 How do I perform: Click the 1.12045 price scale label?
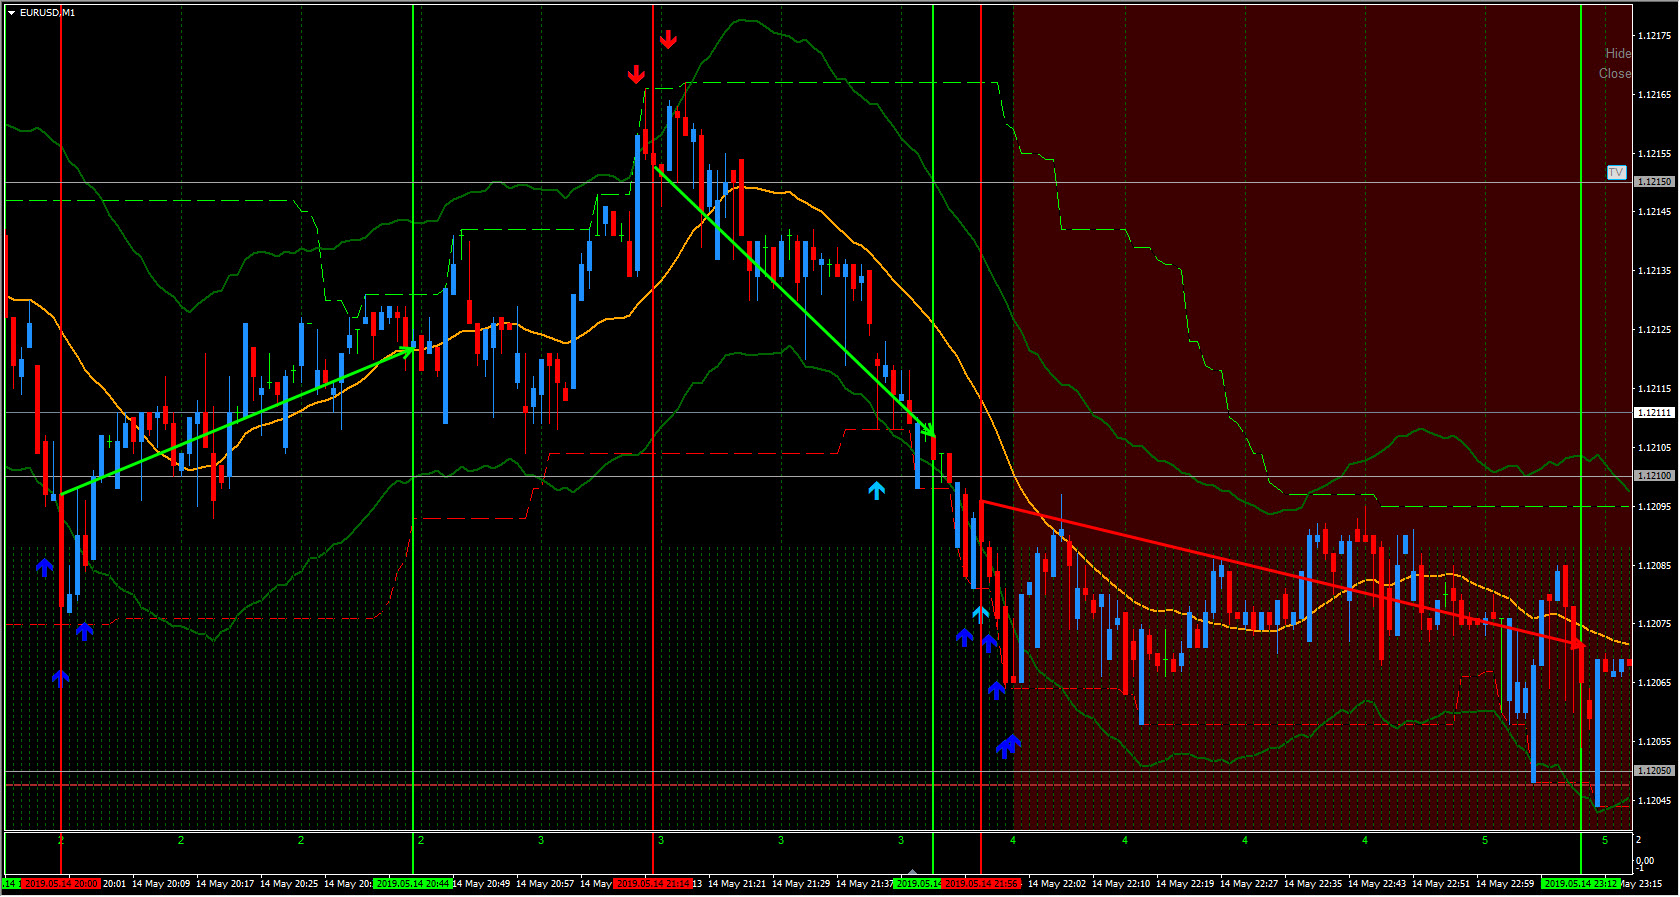click(x=1655, y=801)
